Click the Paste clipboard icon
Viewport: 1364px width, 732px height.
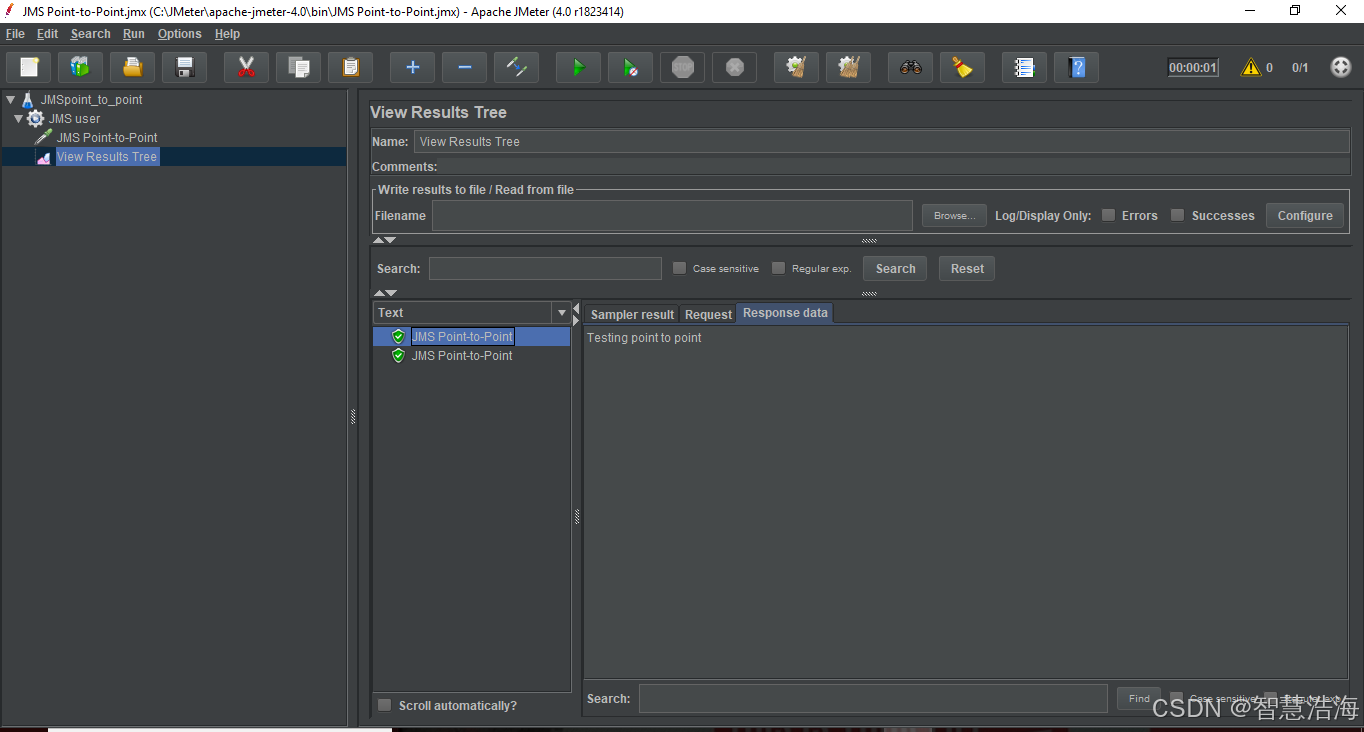pyautogui.click(x=351, y=67)
